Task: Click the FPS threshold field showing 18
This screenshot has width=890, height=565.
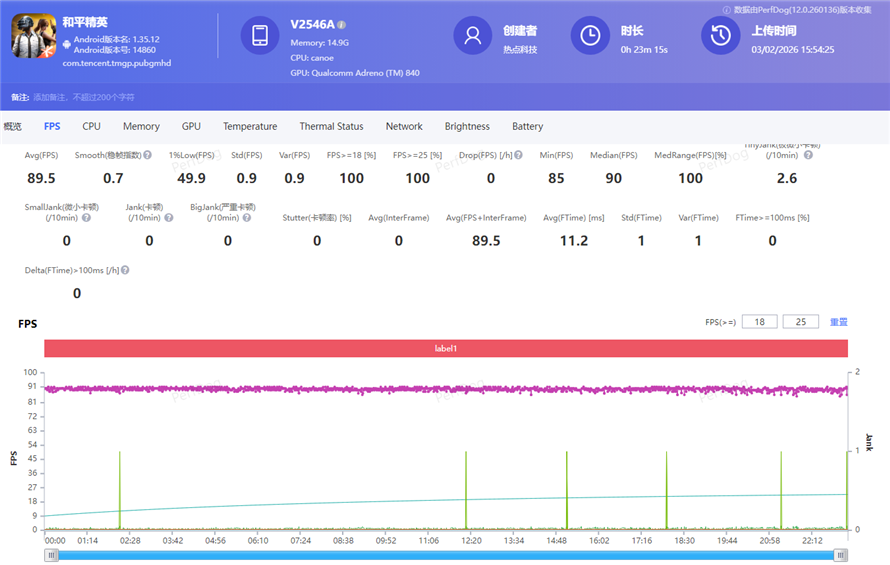Action: (760, 322)
